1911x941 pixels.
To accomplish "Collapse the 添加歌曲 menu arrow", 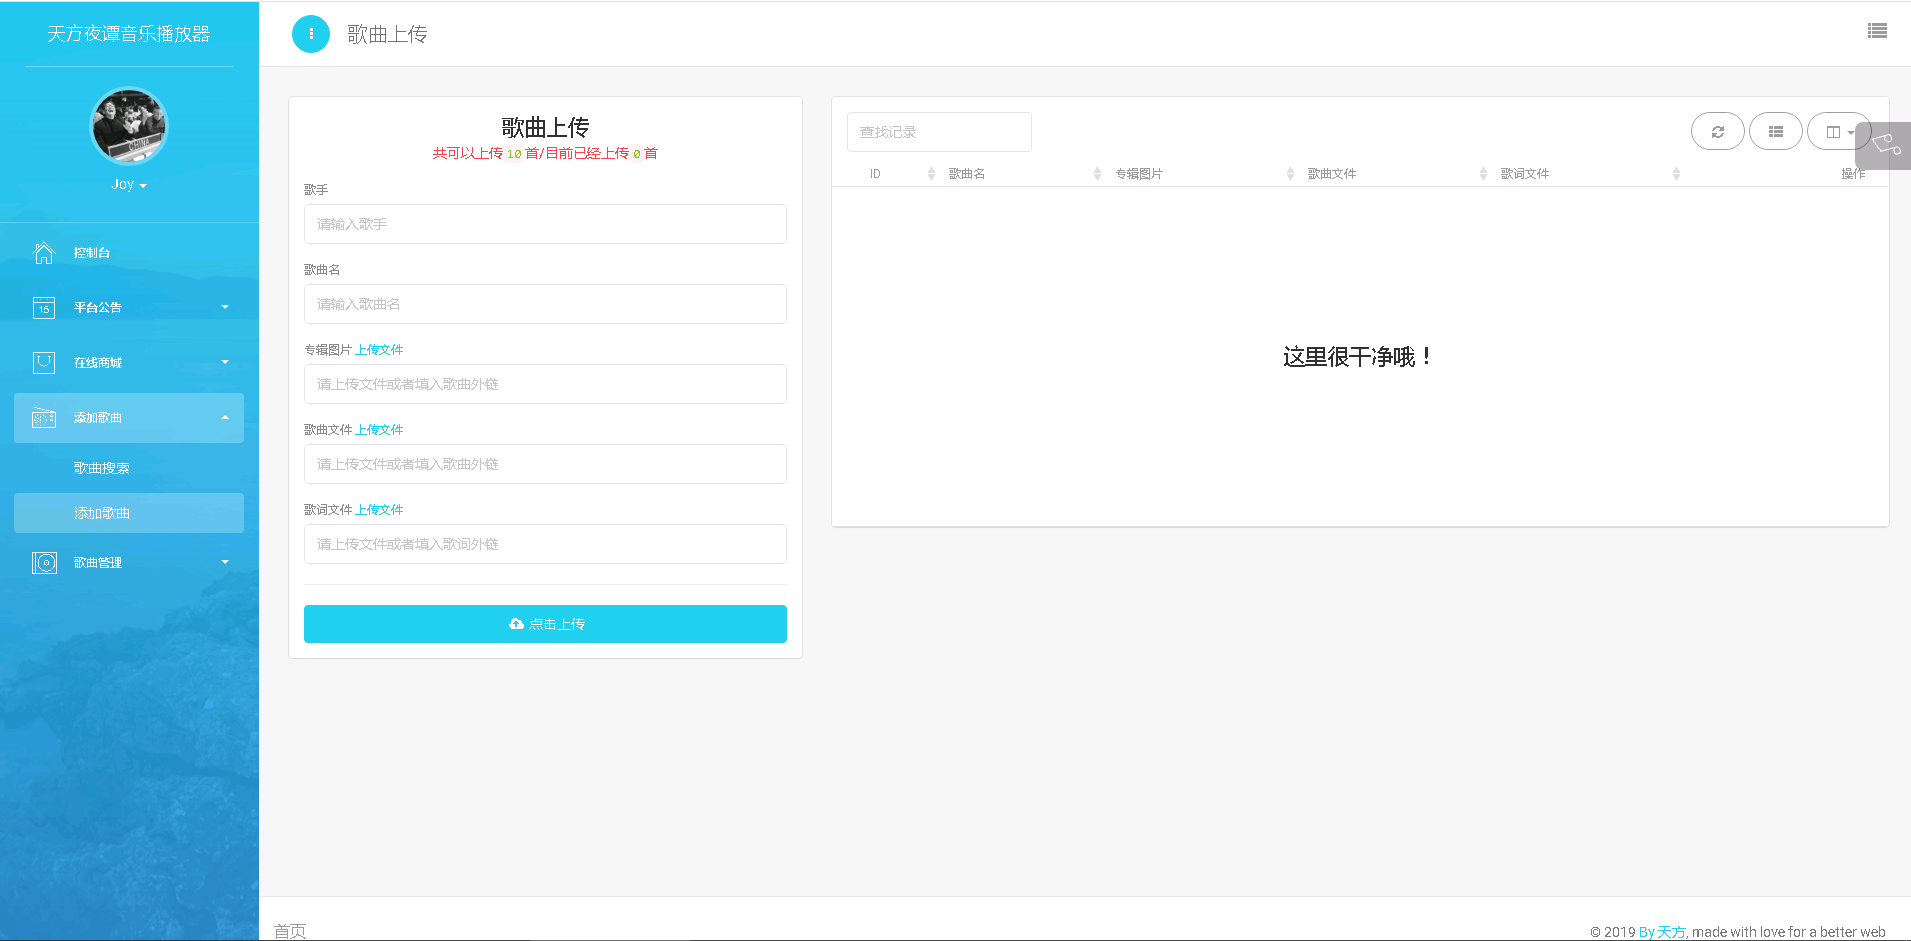I will [225, 417].
